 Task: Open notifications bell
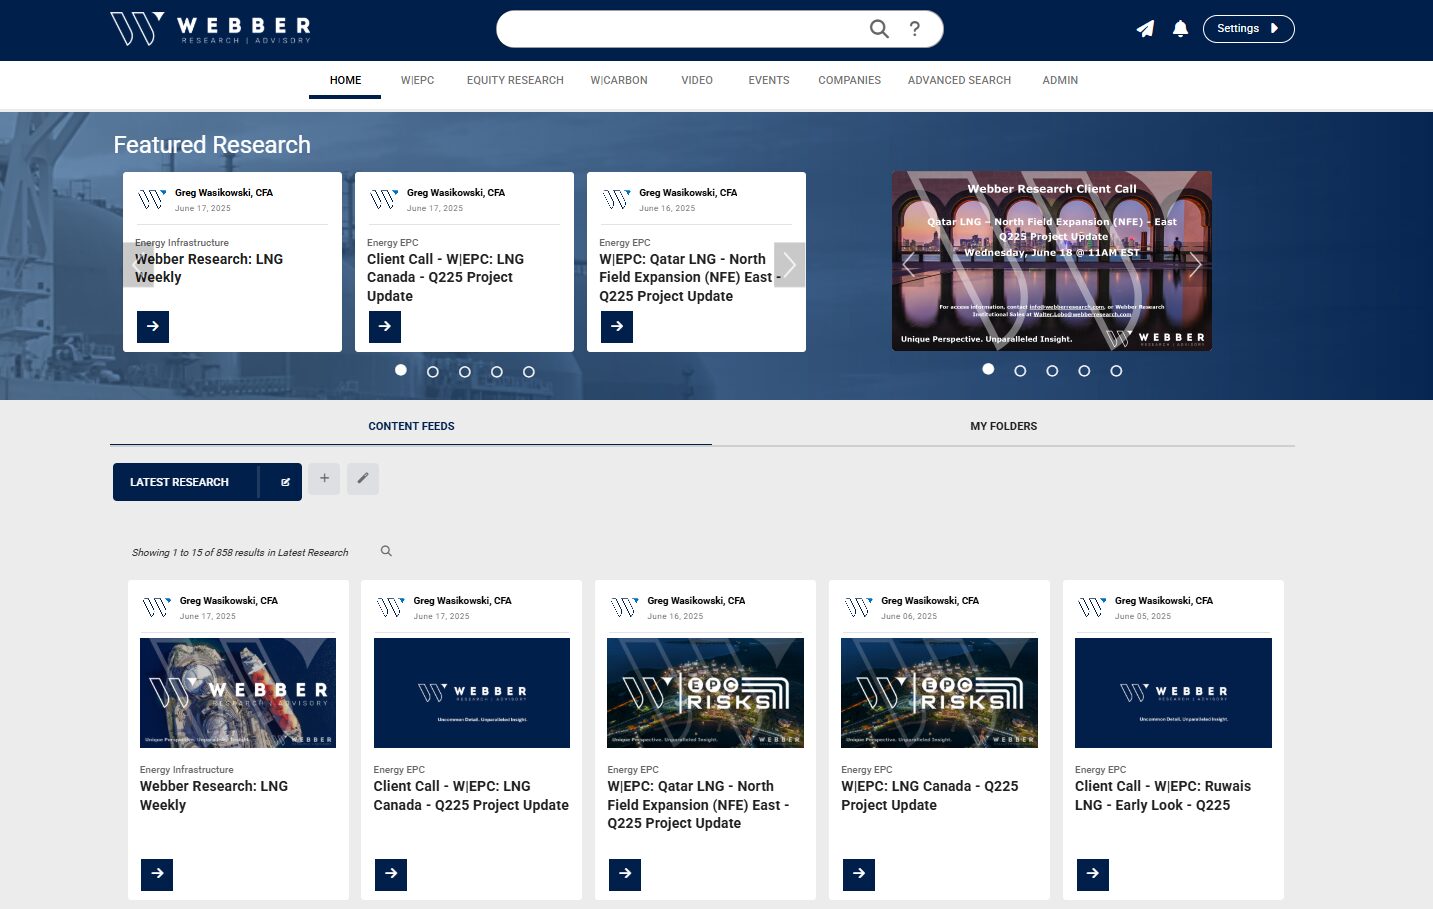(x=1180, y=29)
